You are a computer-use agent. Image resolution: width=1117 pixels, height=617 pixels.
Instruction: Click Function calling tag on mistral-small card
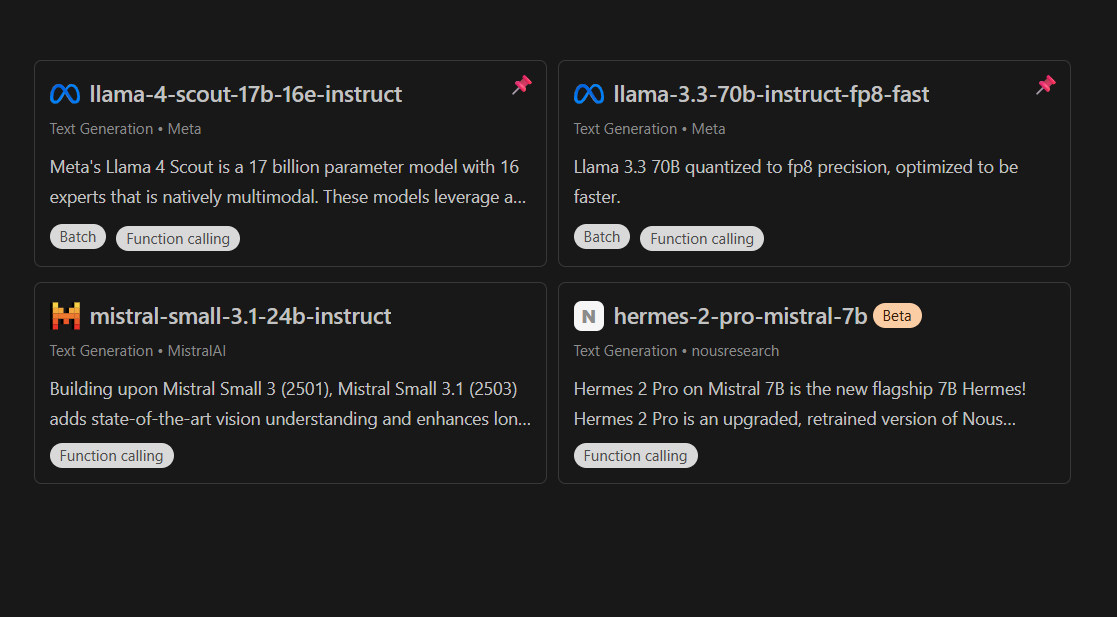112,456
